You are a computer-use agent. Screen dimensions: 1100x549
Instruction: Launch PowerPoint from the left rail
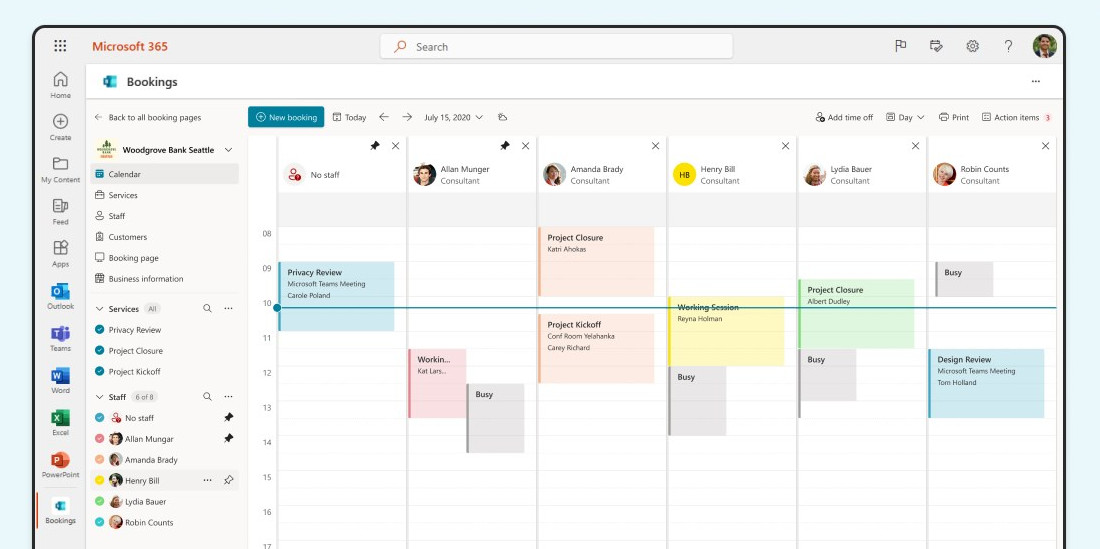(60, 464)
